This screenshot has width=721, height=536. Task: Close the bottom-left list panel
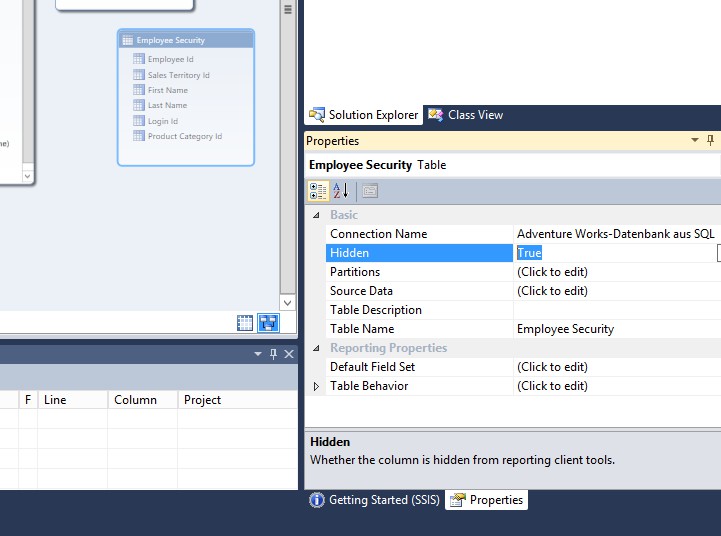(289, 354)
